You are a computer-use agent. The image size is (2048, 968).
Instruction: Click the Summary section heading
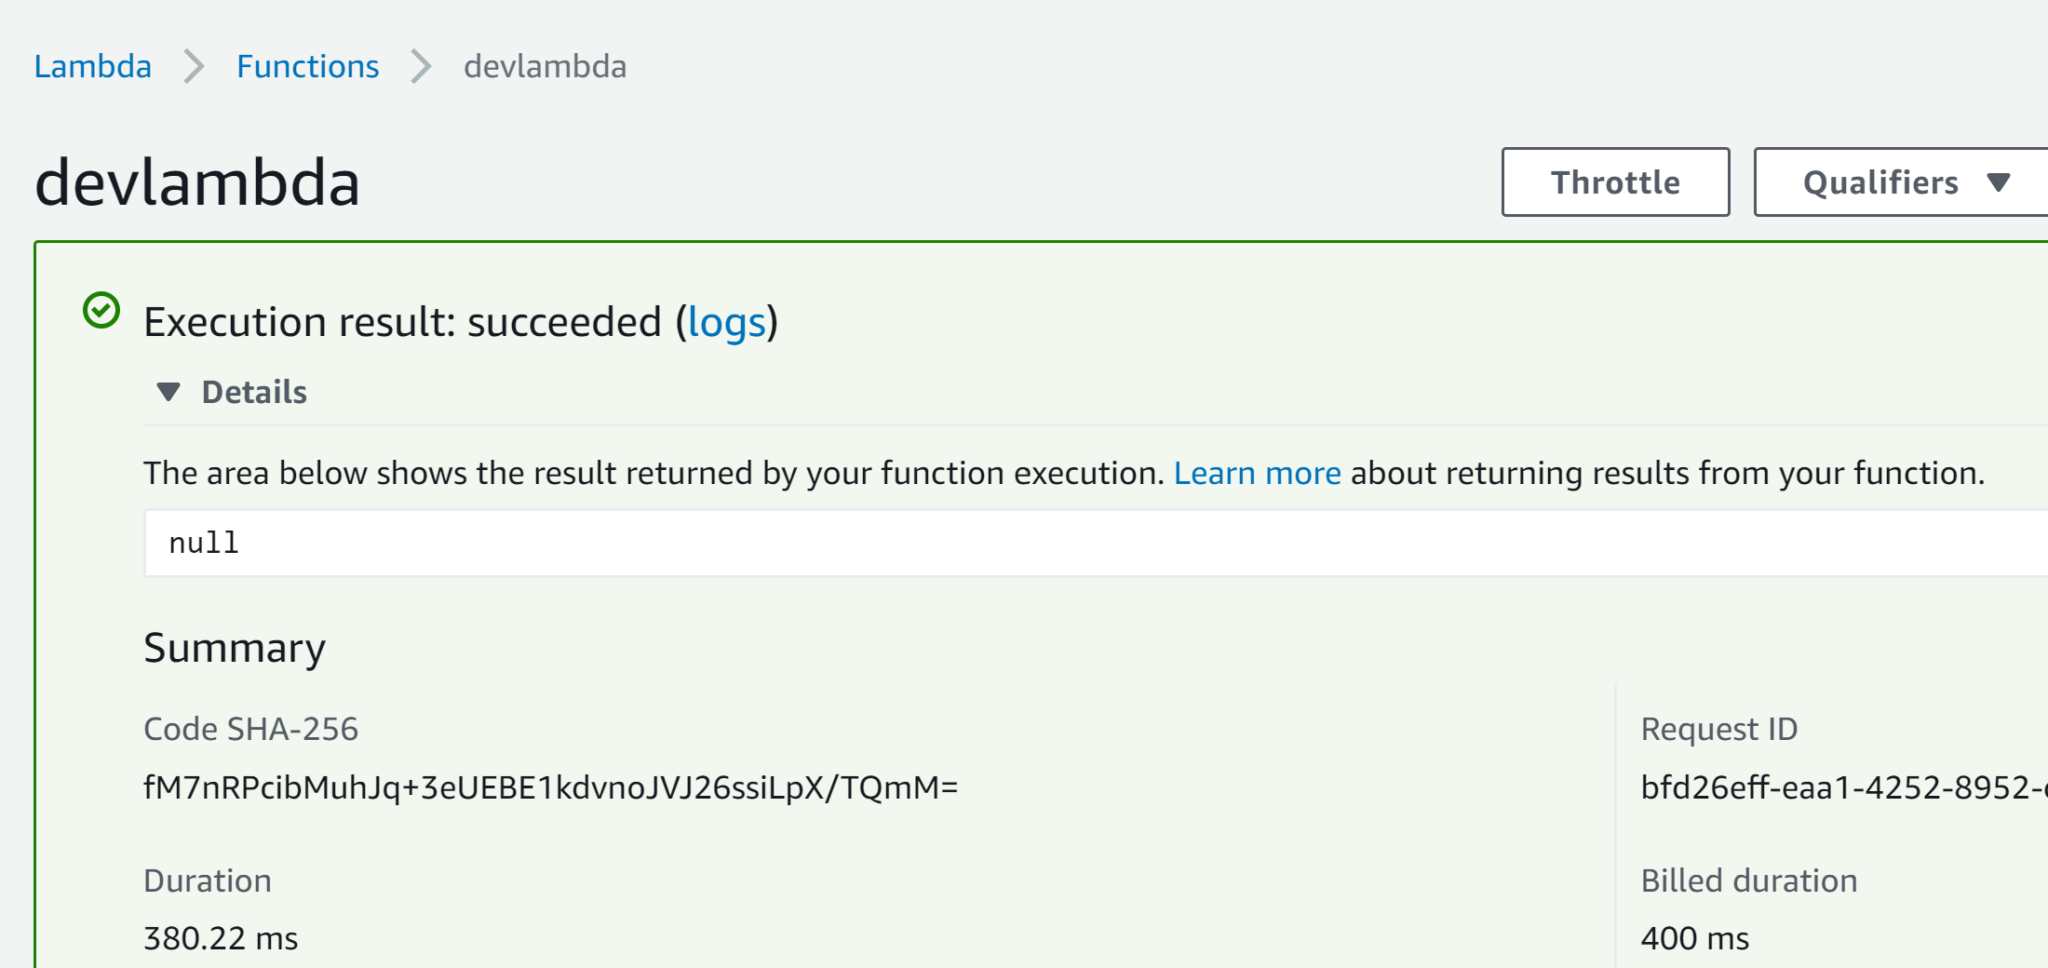pyautogui.click(x=235, y=648)
